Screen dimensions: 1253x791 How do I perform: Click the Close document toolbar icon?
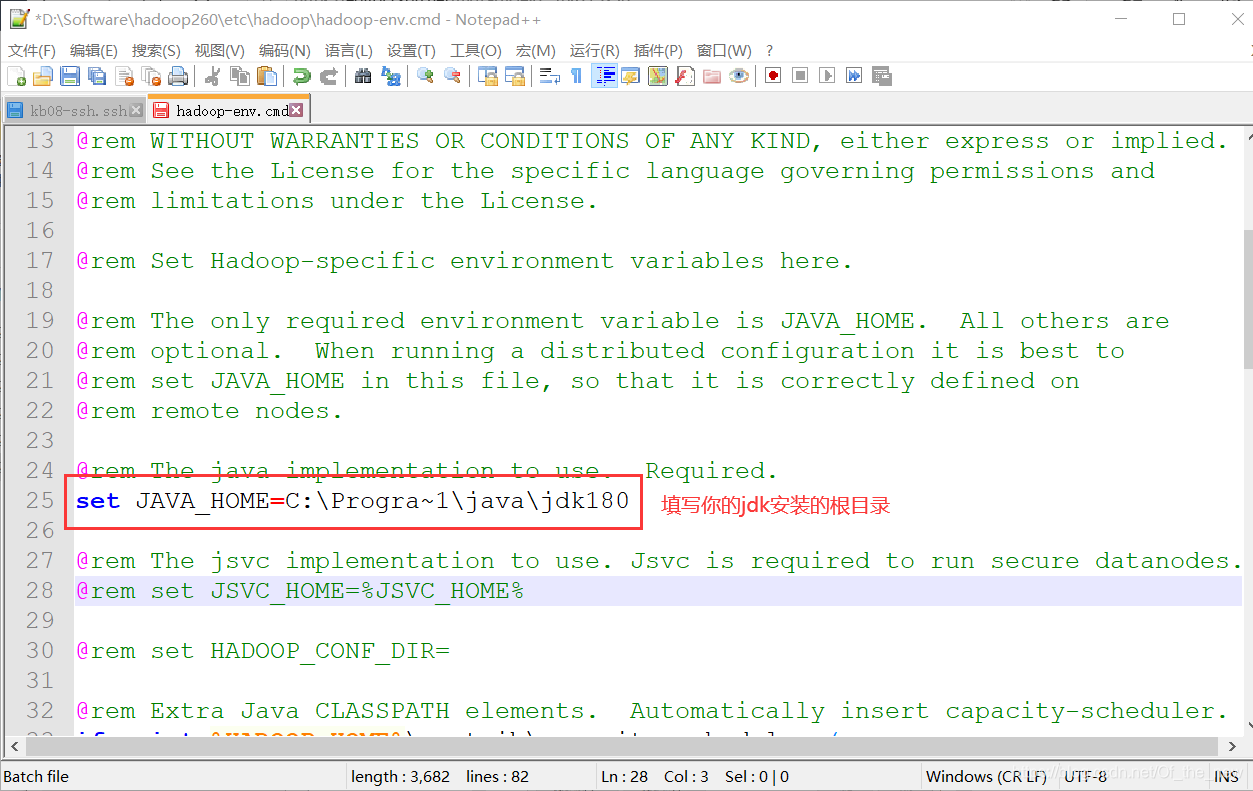click(x=124, y=76)
